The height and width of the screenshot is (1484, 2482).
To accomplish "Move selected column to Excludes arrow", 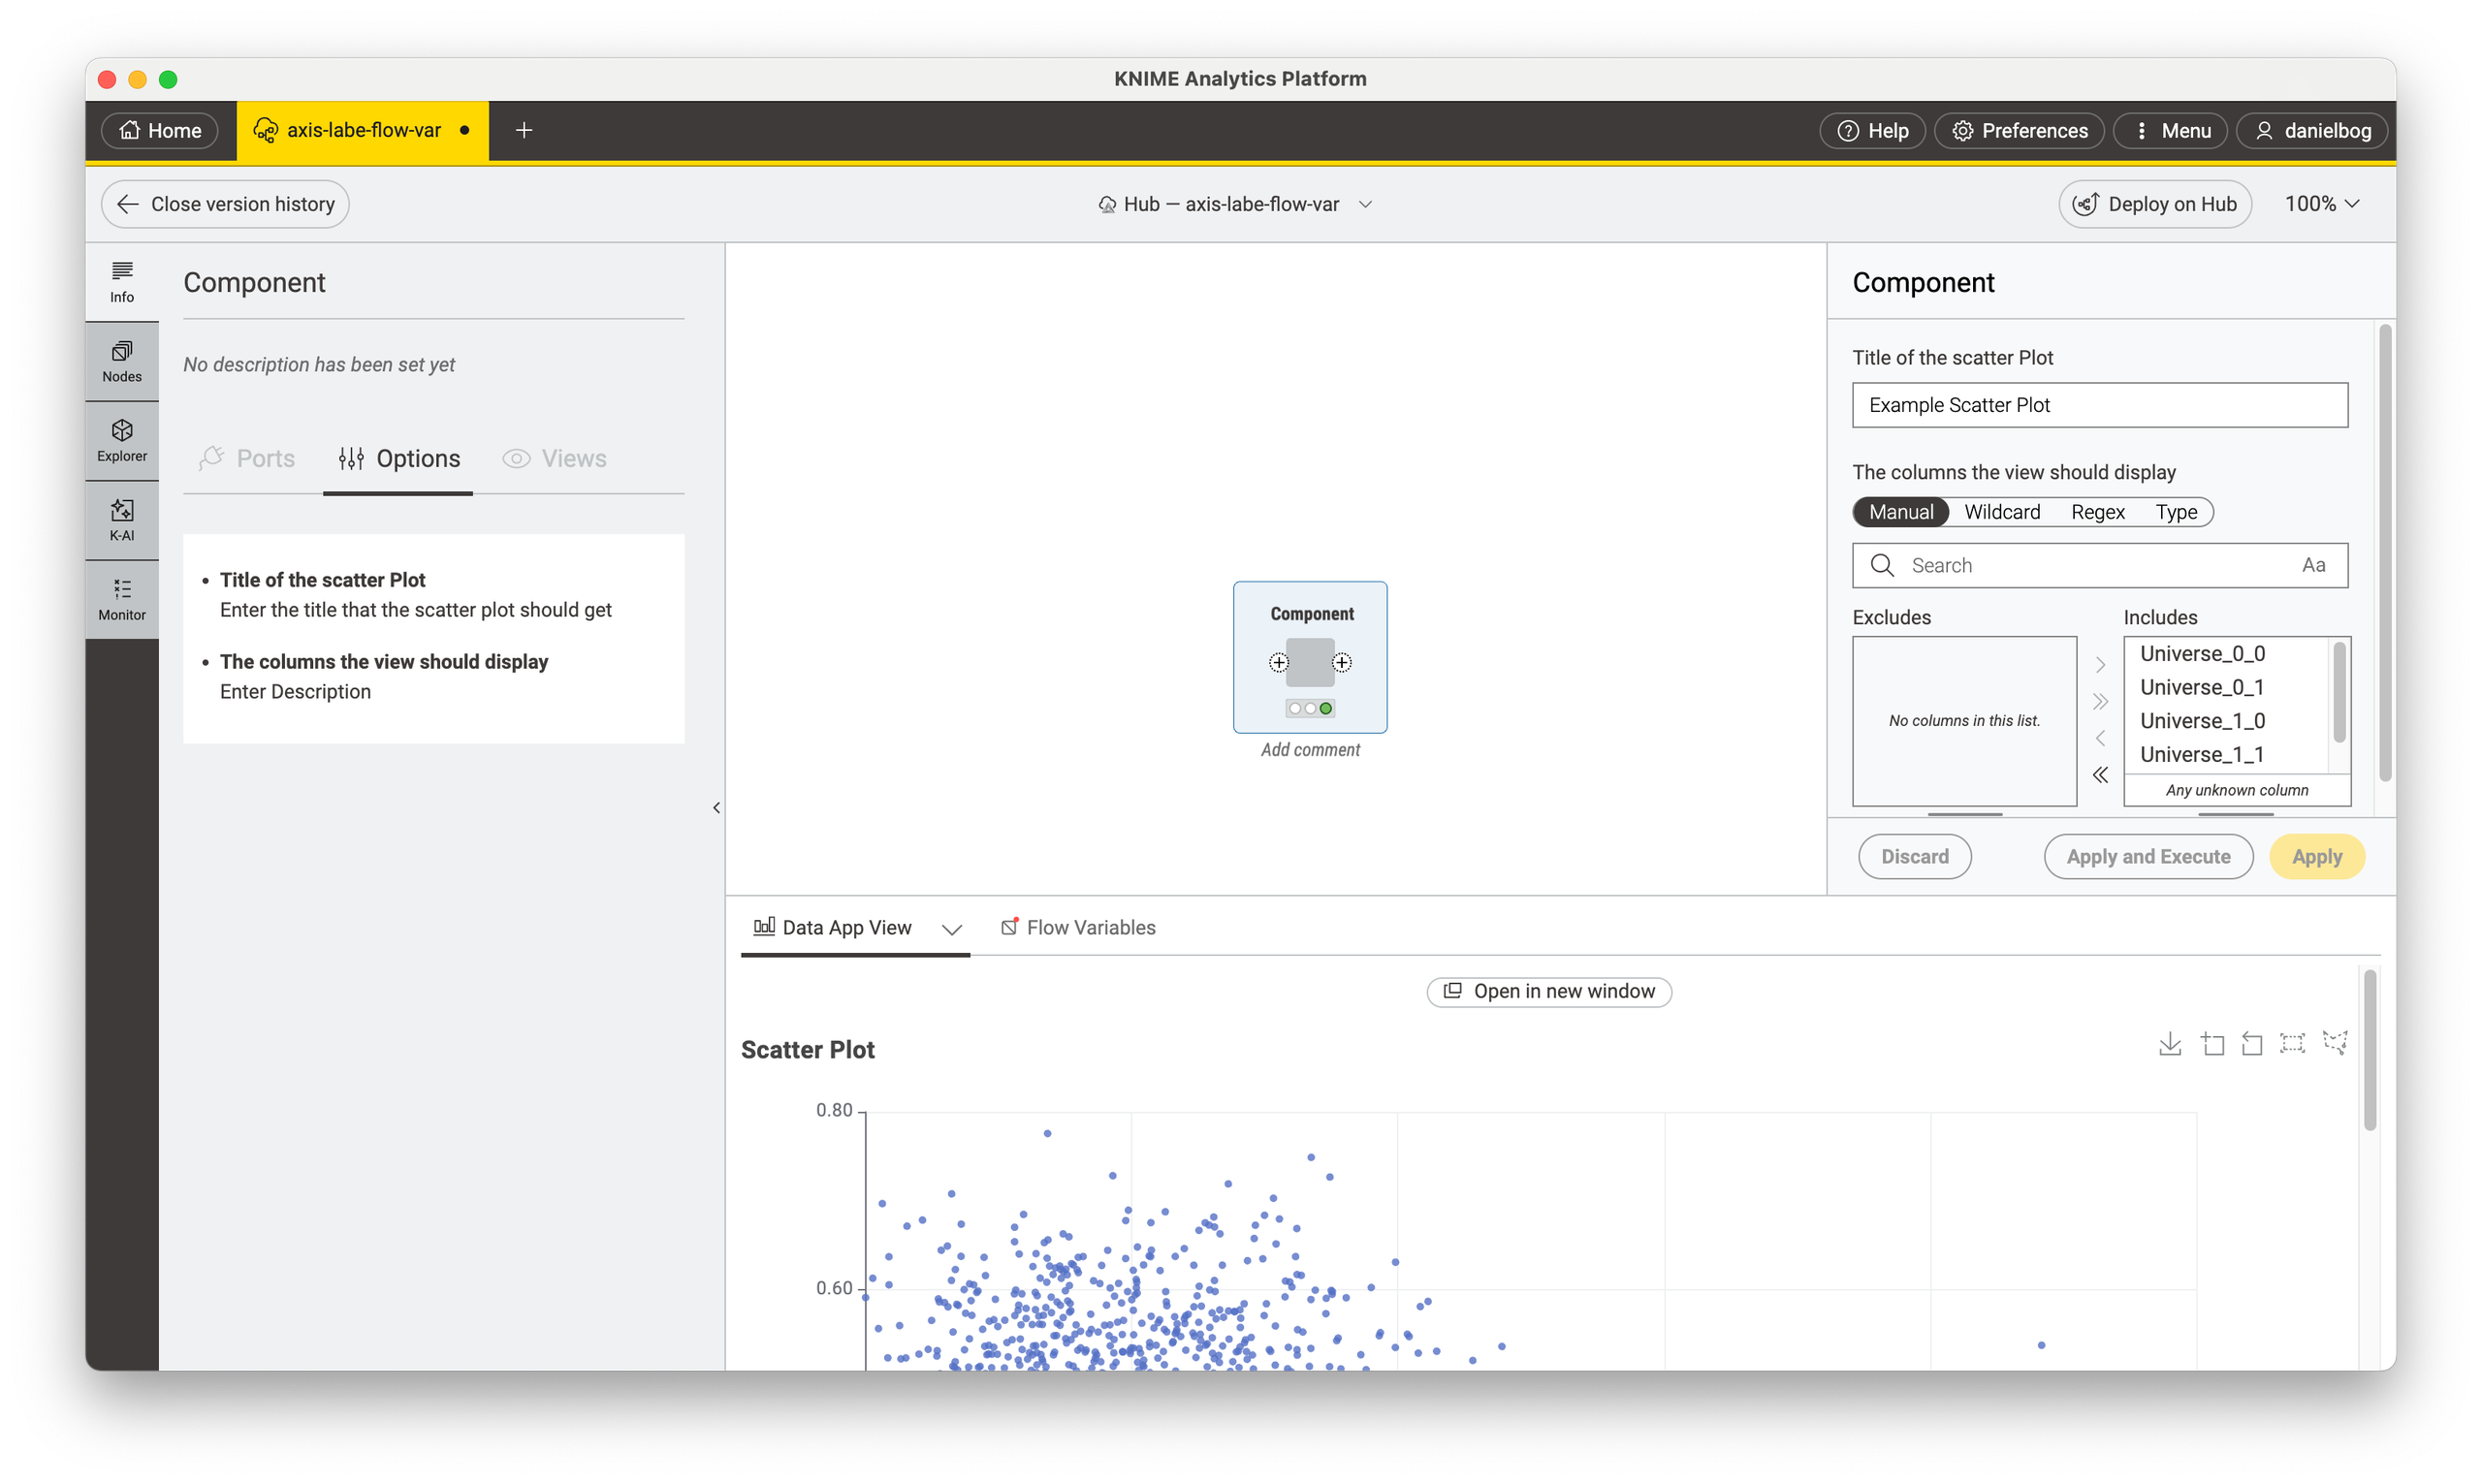I will pos(2101,738).
